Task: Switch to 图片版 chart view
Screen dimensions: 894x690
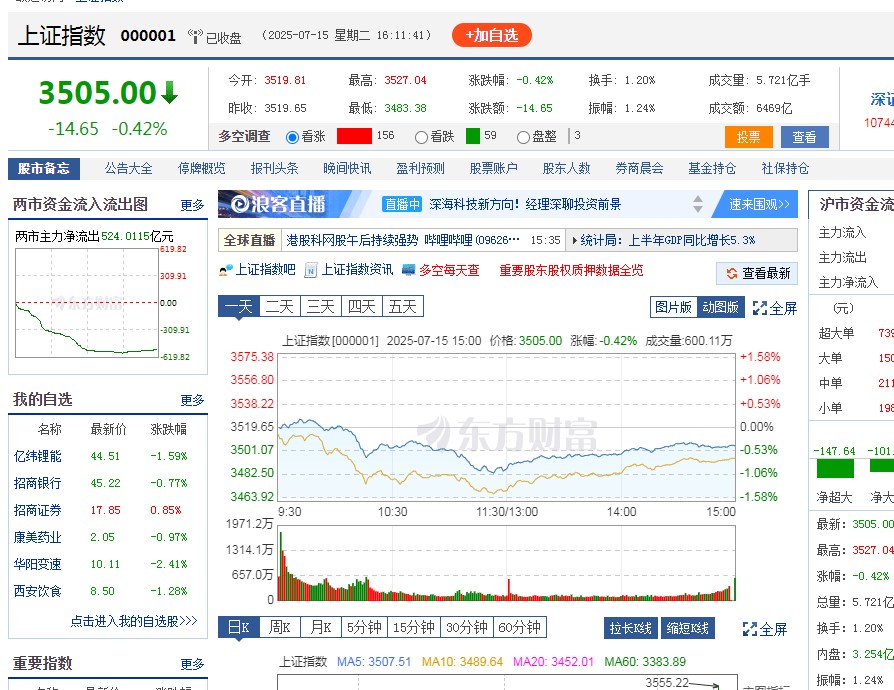Action: [x=673, y=307]
